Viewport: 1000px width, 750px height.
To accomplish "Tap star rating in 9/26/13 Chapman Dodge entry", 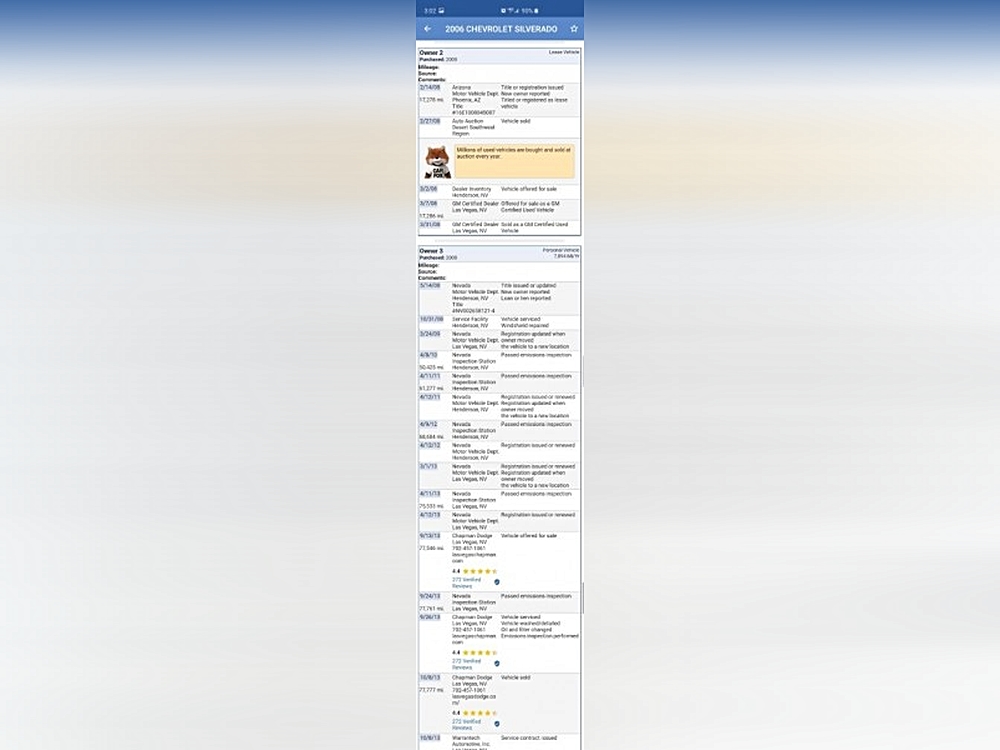I will coord(479,653).
